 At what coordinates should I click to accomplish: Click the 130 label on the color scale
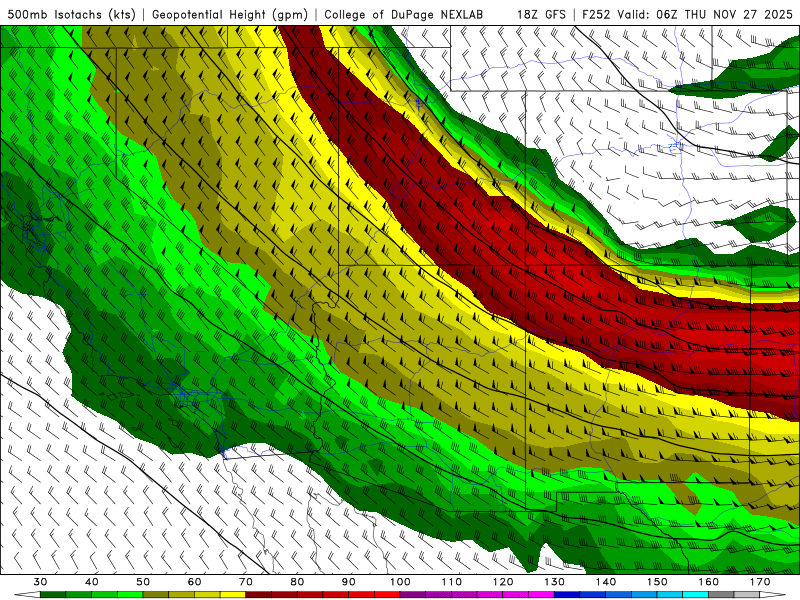[555, 582]
